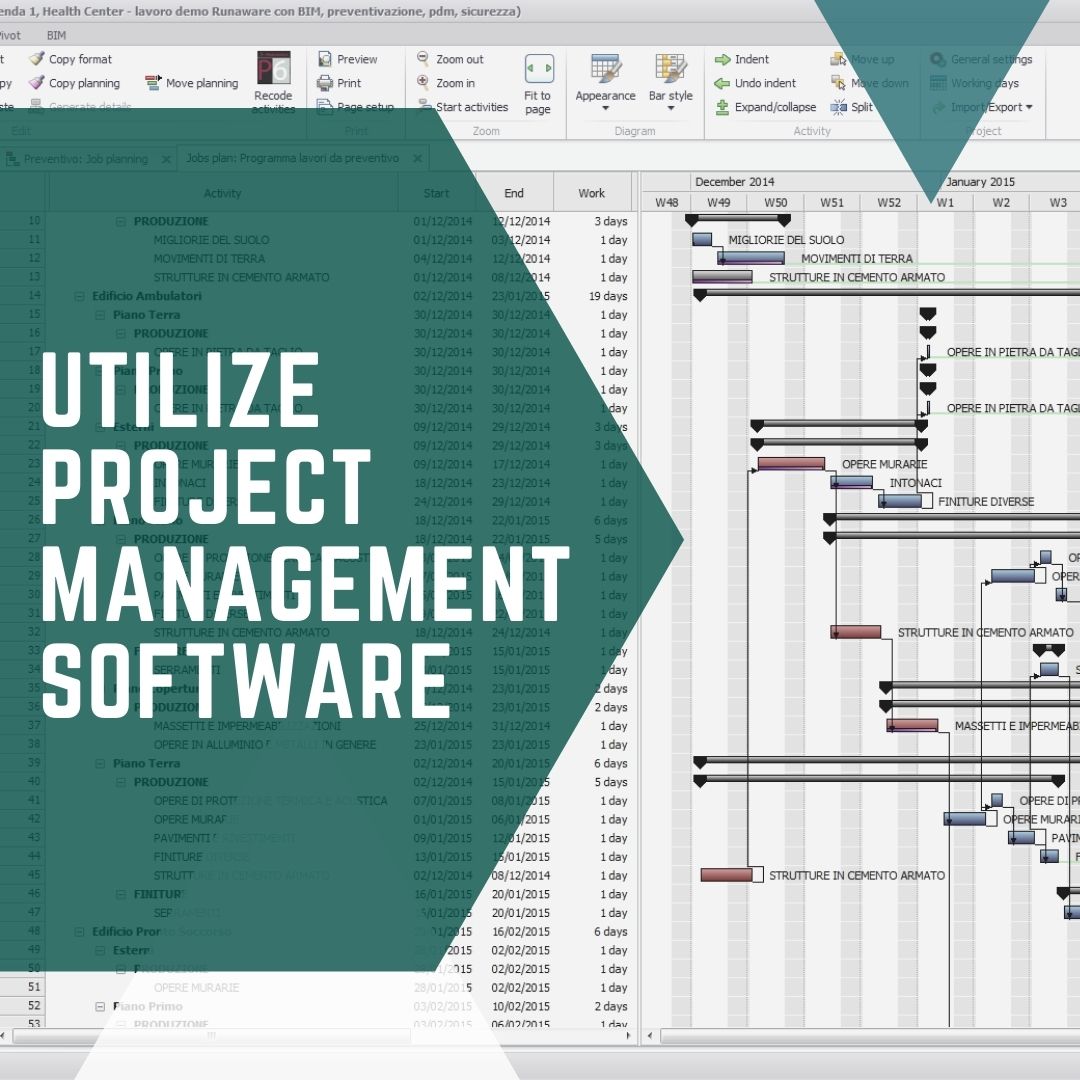Open the BIM ribbon tab
This screenshot has width=1080, height=1080.
[57, 35]
